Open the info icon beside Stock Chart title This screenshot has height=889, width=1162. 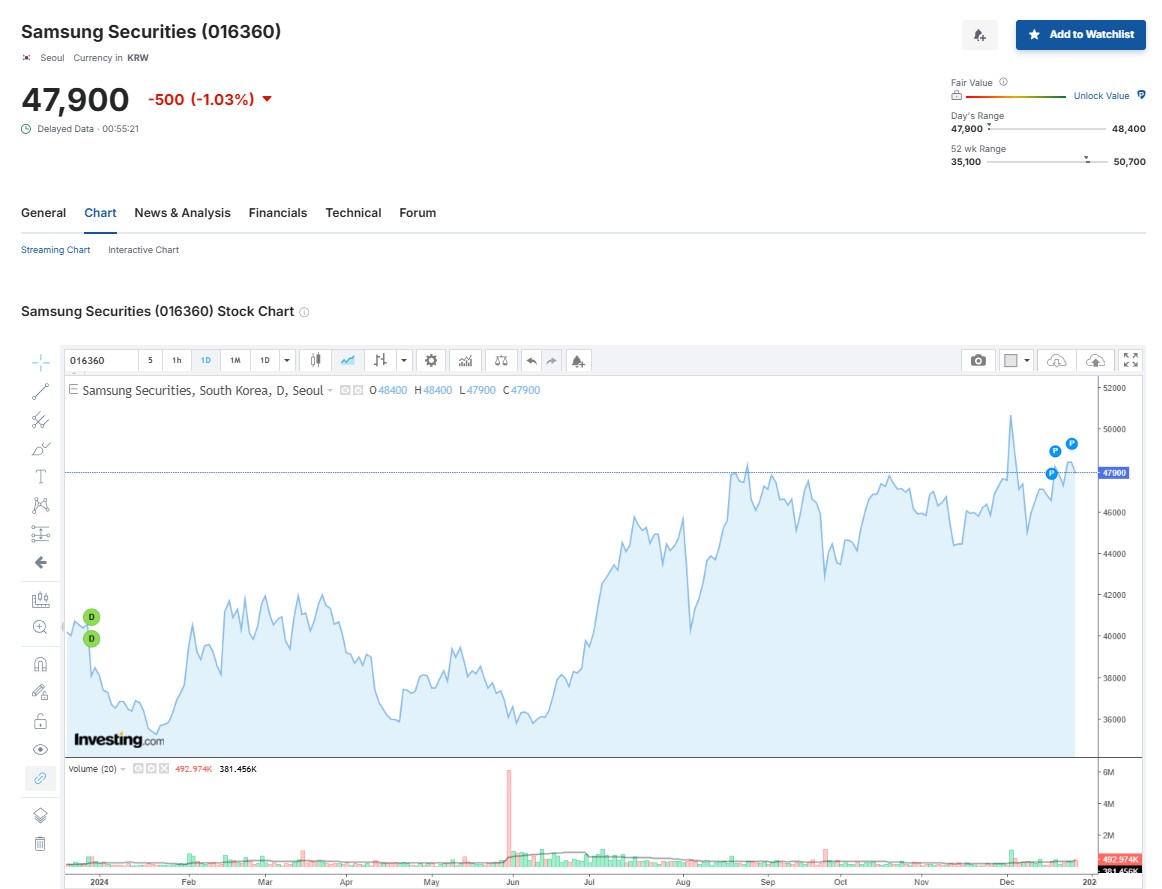click(x=304, y=313)
